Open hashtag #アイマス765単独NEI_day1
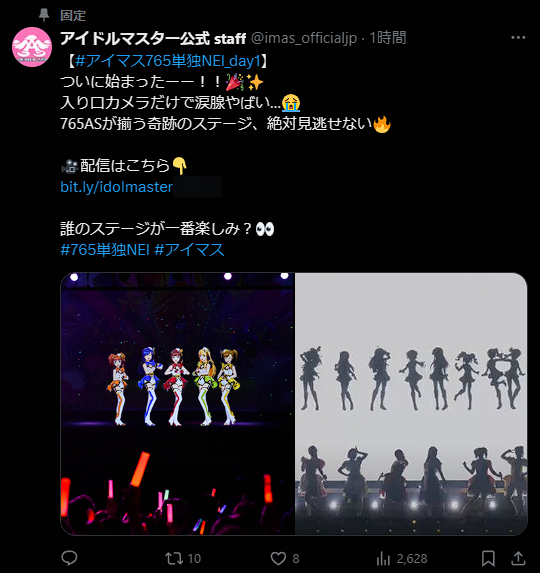This screenshot has height=573, width=540. pos(168,61)
